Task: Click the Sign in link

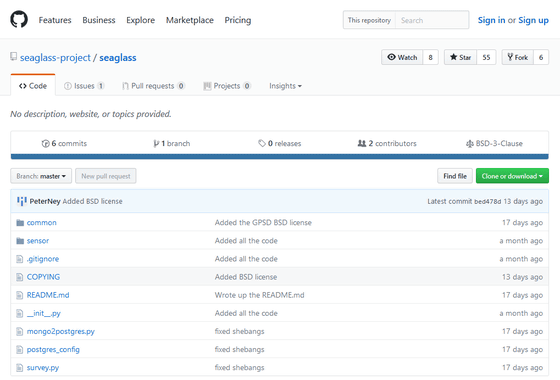Action: tap(491, 20)
